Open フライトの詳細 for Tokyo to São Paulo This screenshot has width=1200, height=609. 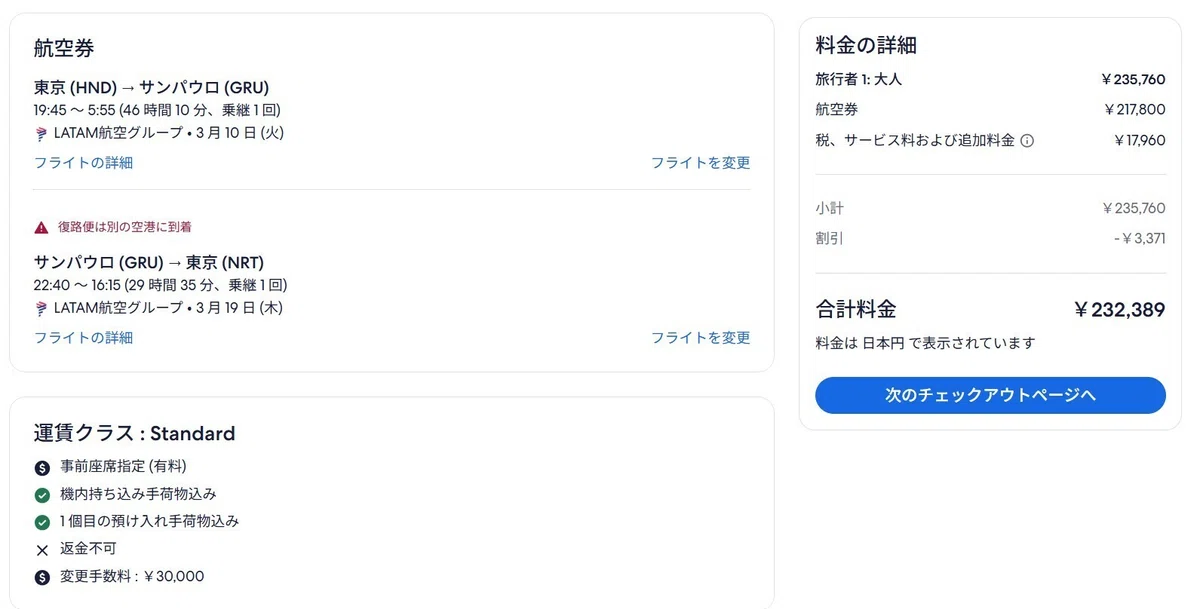(83, 162)
